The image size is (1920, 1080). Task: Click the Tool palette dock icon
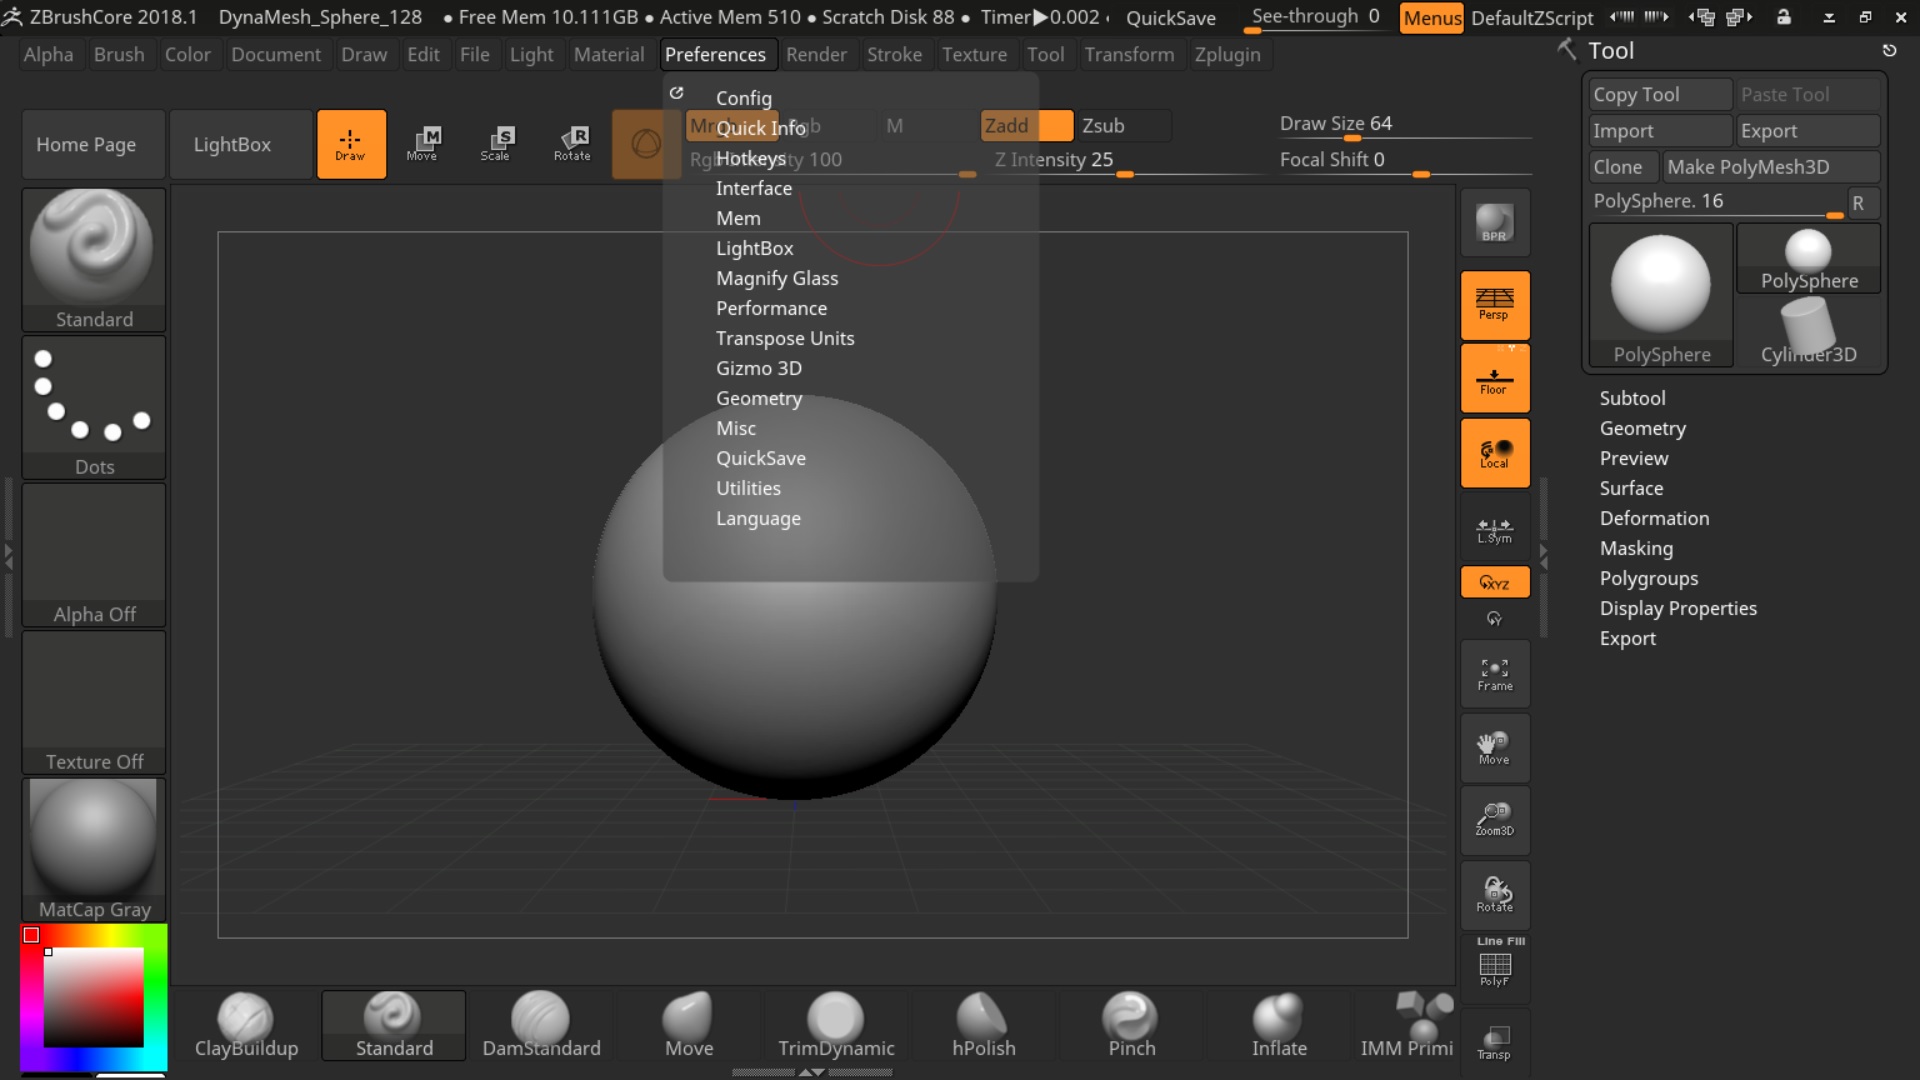pos(1889,50)
